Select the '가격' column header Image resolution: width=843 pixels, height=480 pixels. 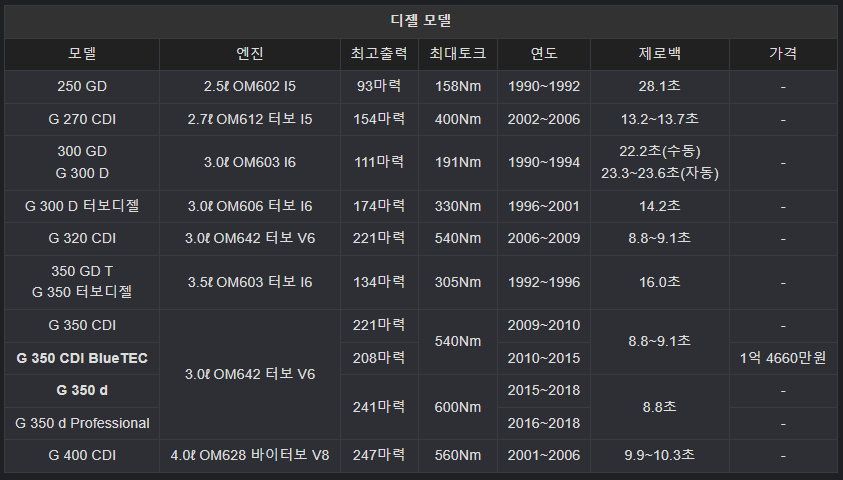point(783,54)
